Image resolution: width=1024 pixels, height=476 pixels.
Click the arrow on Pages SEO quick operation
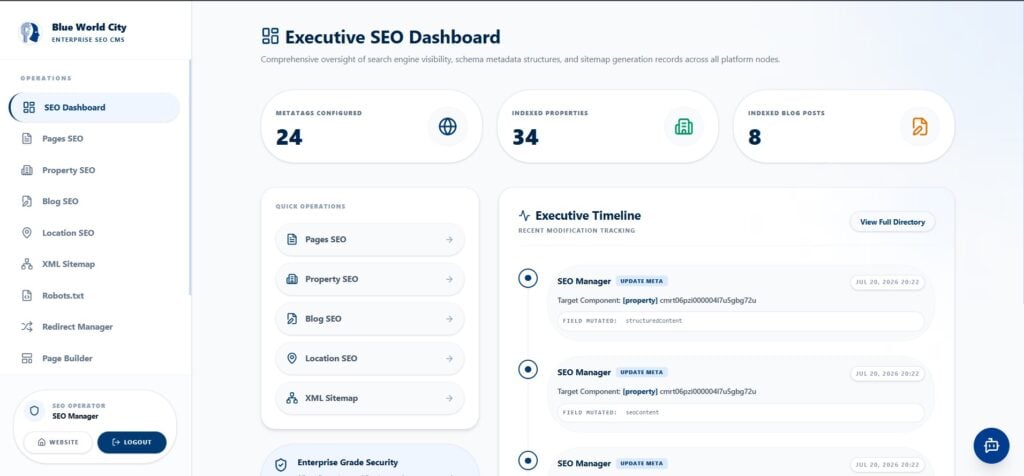coord(449,240)
